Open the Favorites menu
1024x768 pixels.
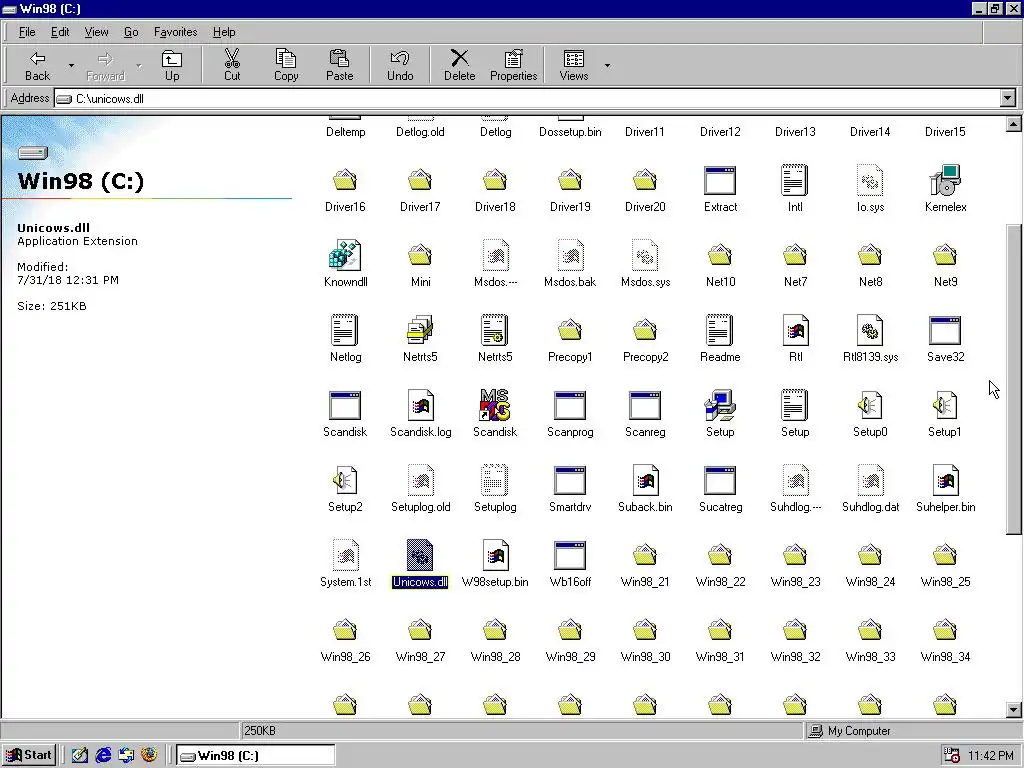point(175,32)
